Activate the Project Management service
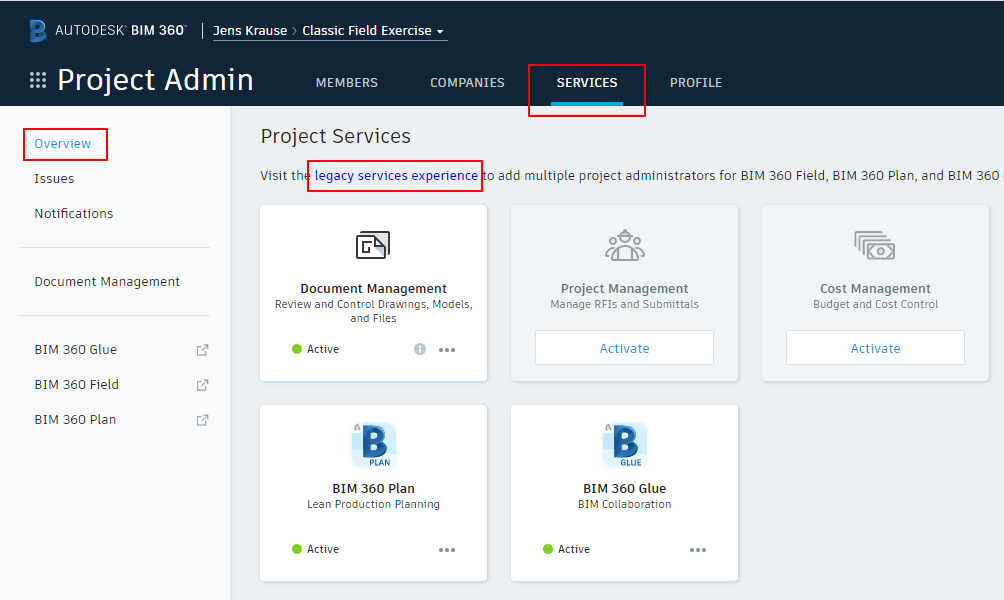Viewport: 1004px width, 600px height. coord(624,348)
